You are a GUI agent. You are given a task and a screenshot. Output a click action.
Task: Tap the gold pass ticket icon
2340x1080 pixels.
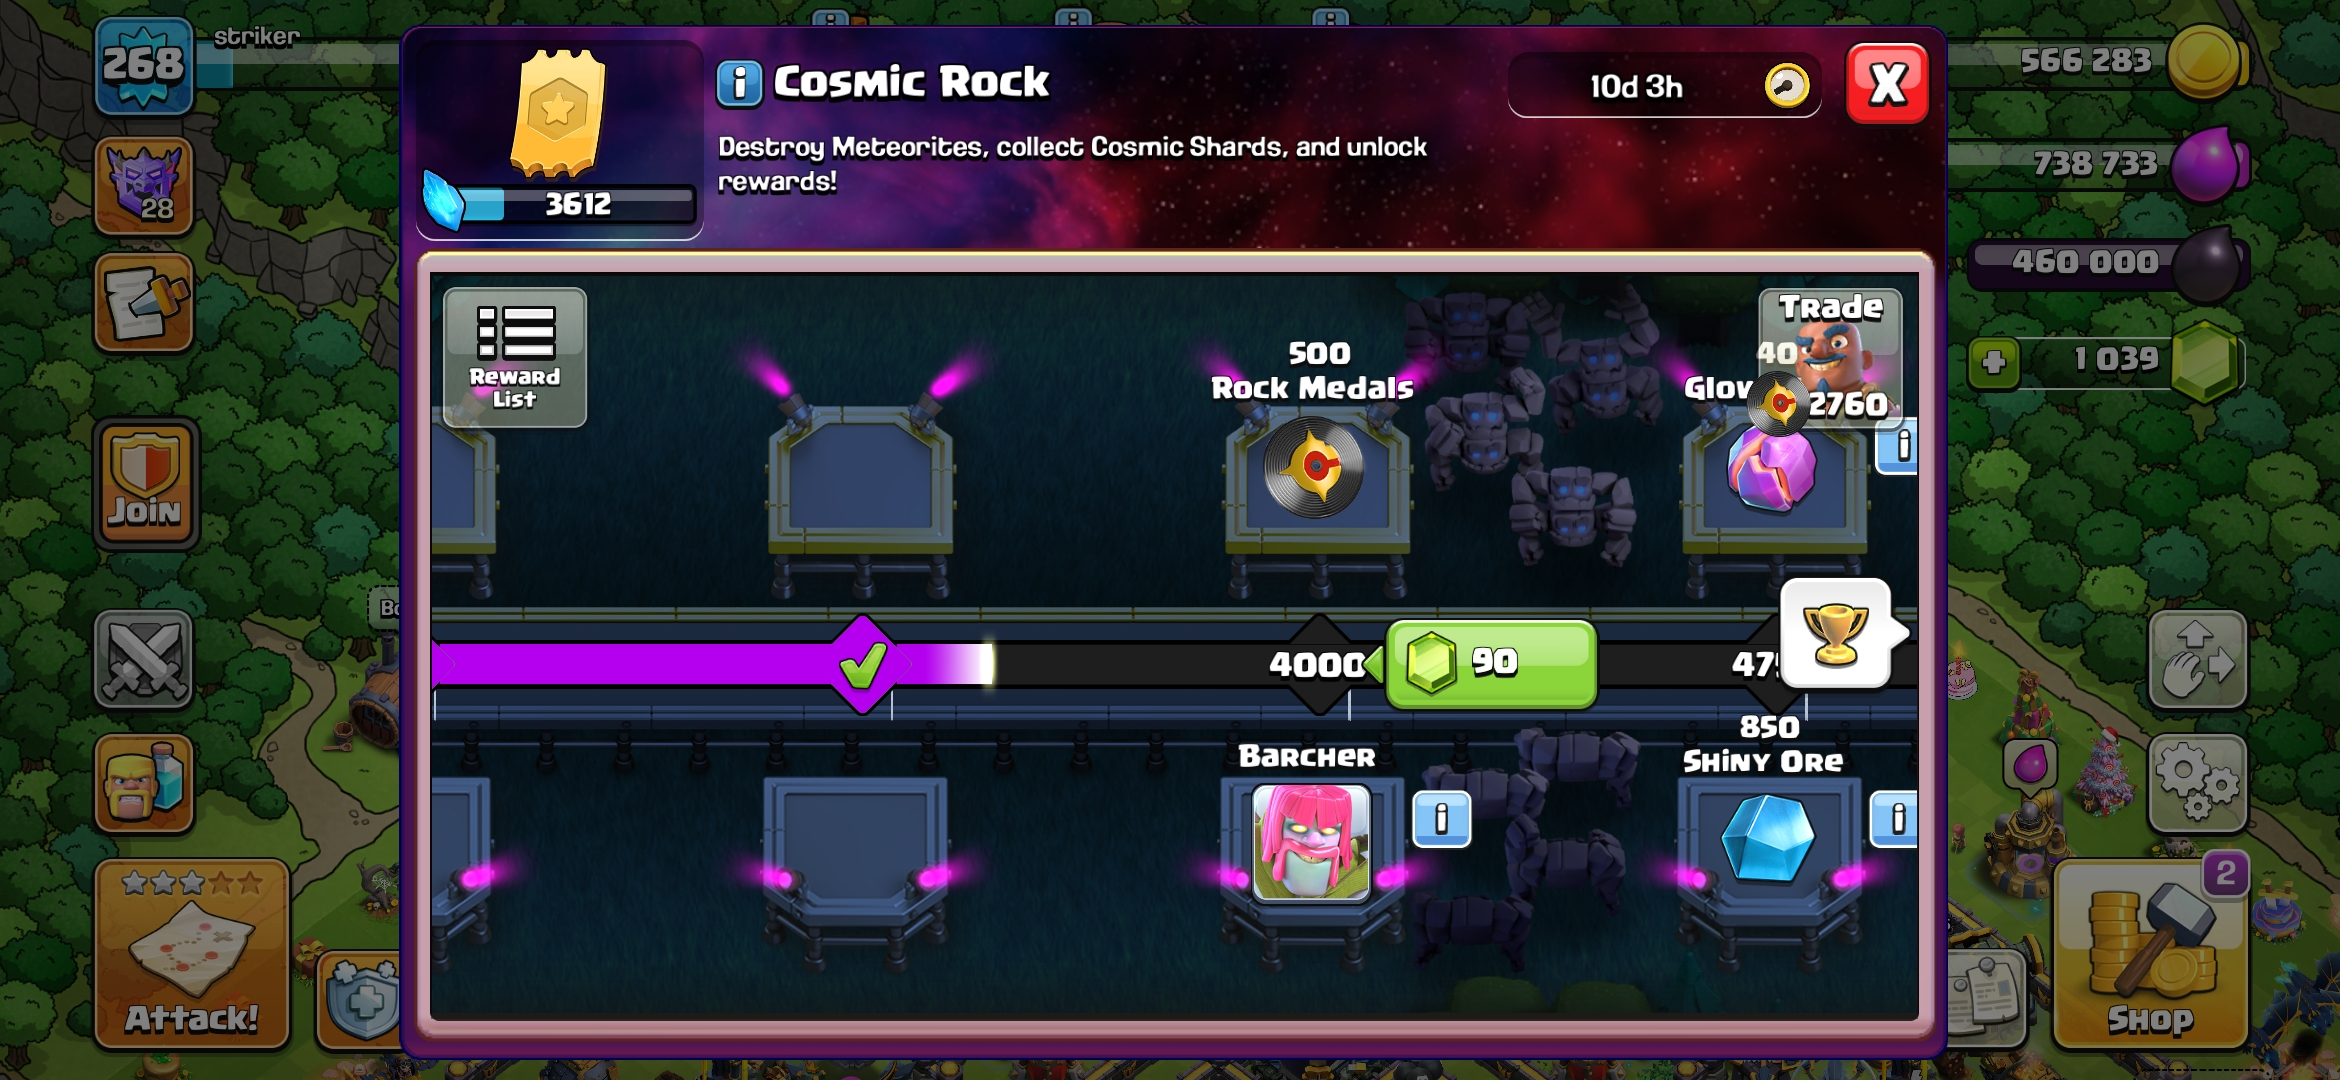click(558, 112)
